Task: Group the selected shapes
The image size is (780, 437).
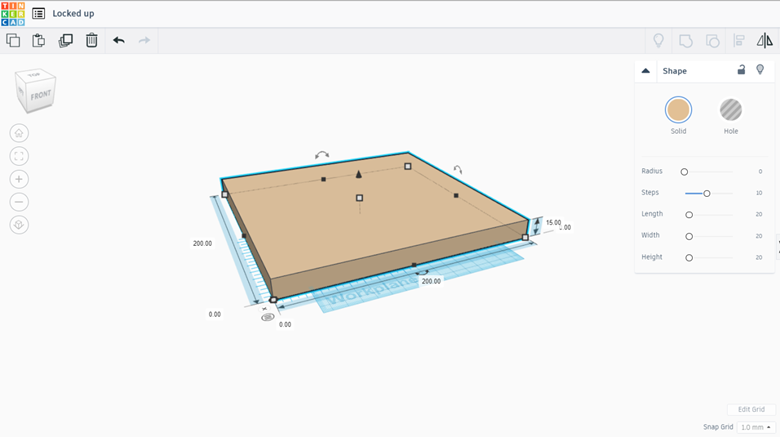Action: pyautogui.click(x=685, y=41)
